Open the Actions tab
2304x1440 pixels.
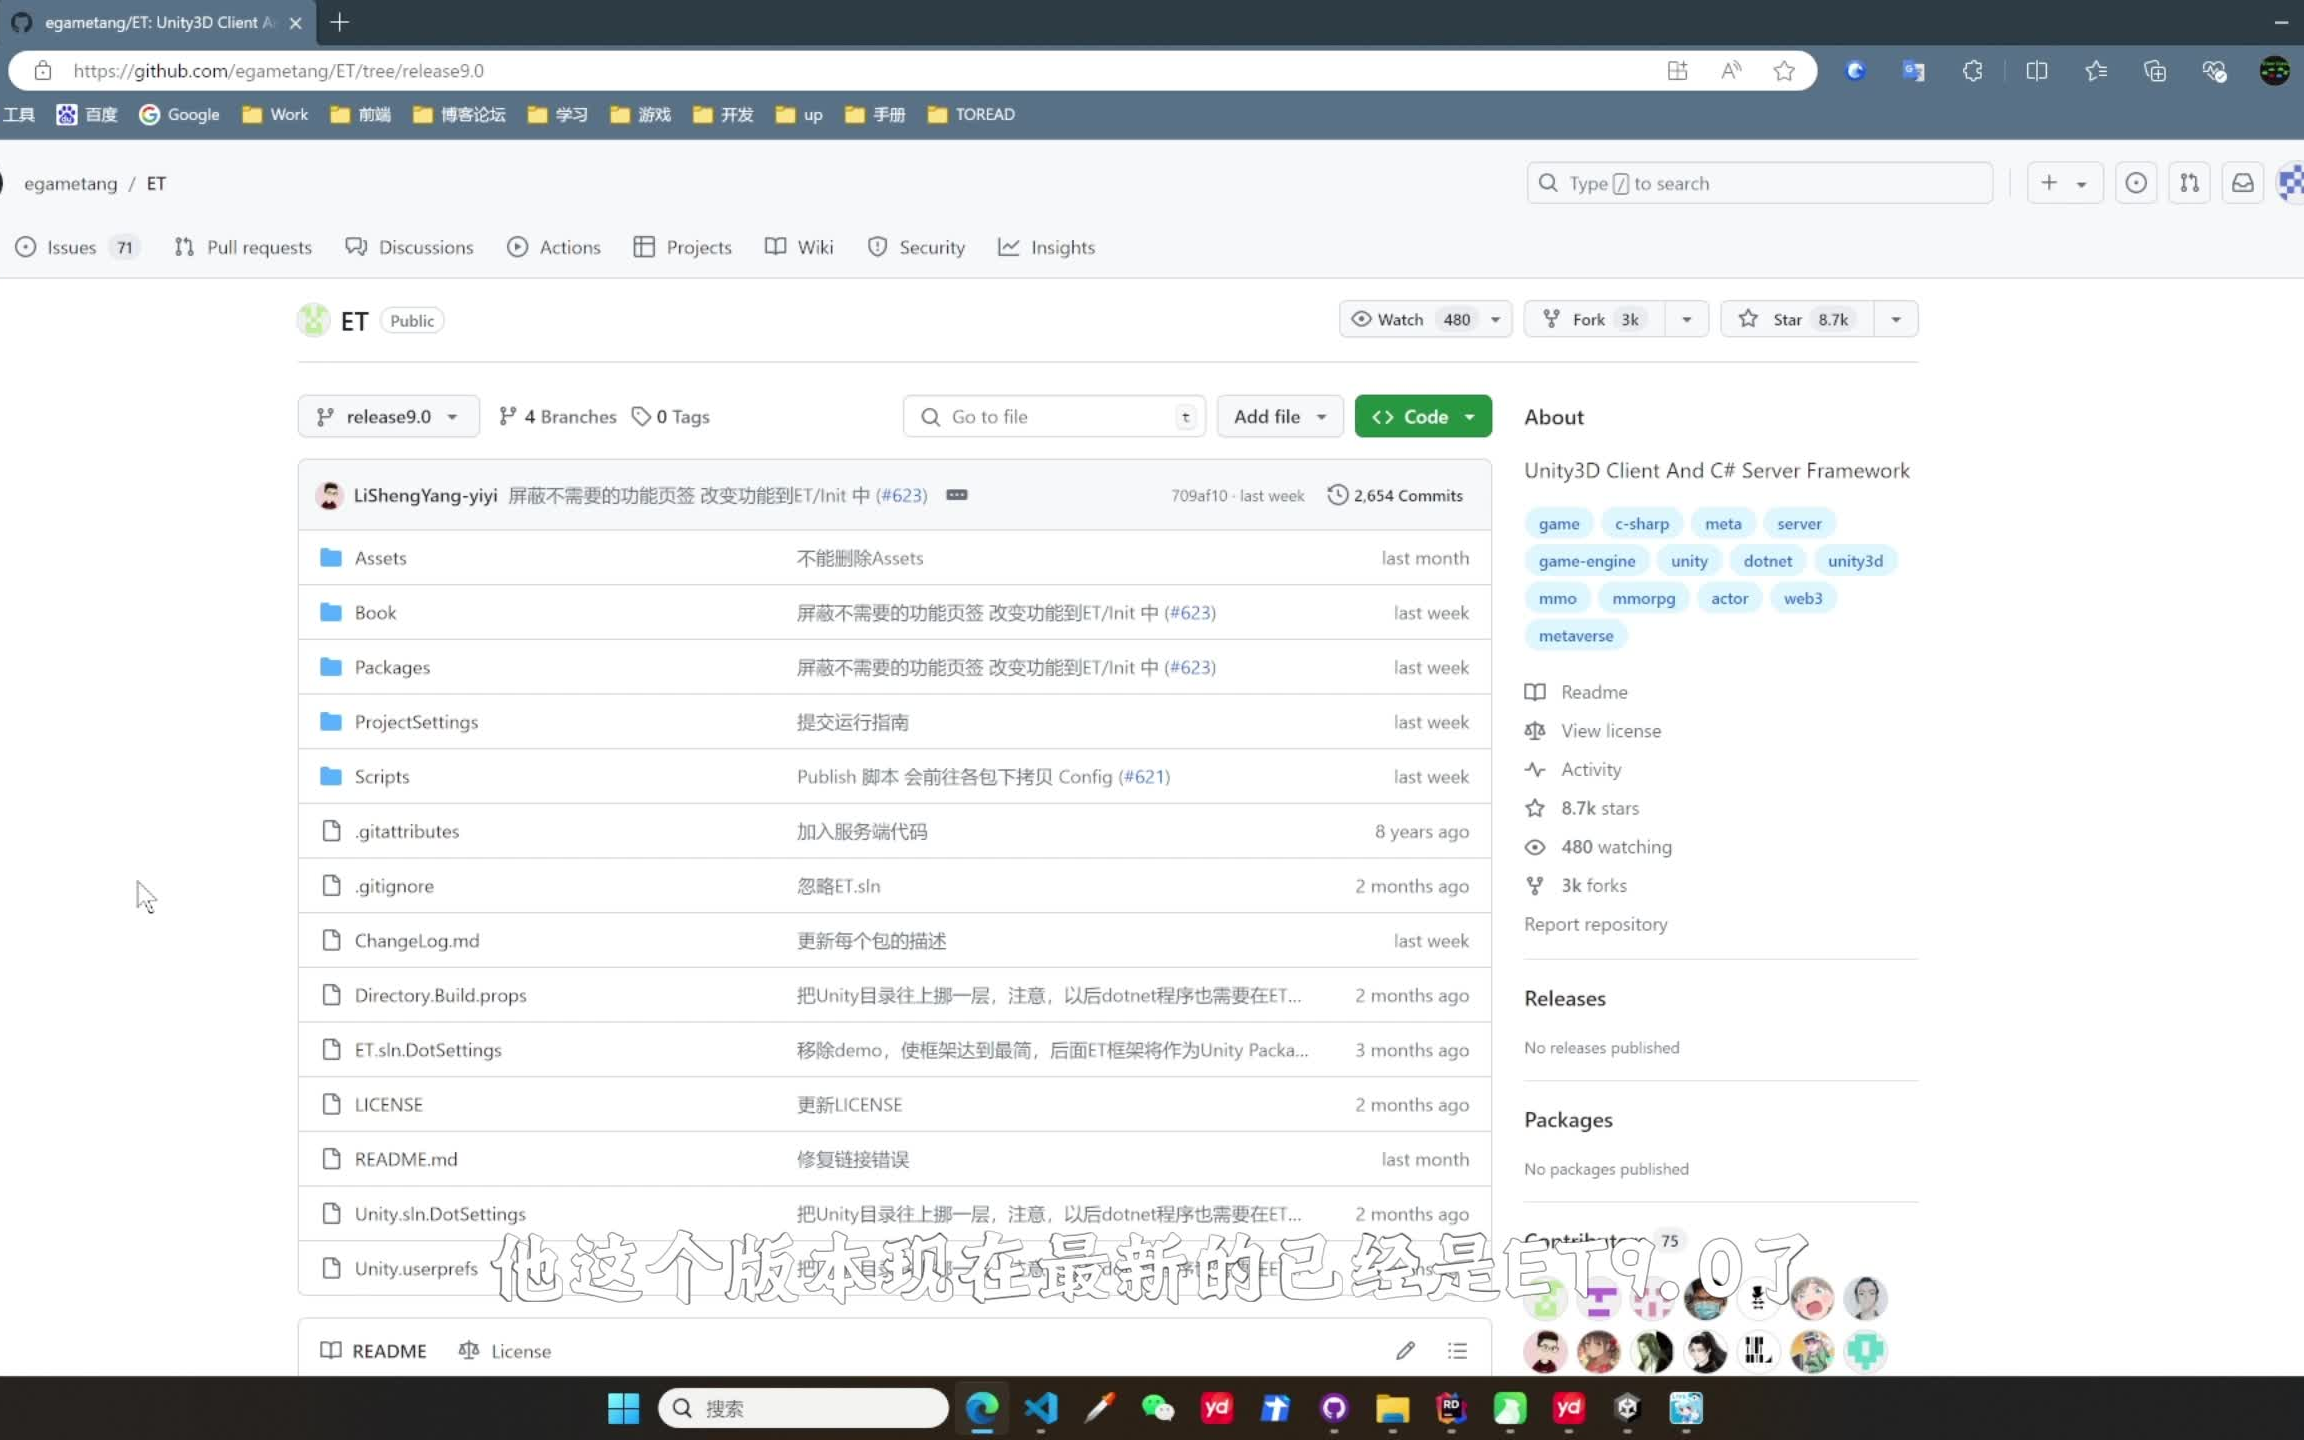tap(554, 247)
